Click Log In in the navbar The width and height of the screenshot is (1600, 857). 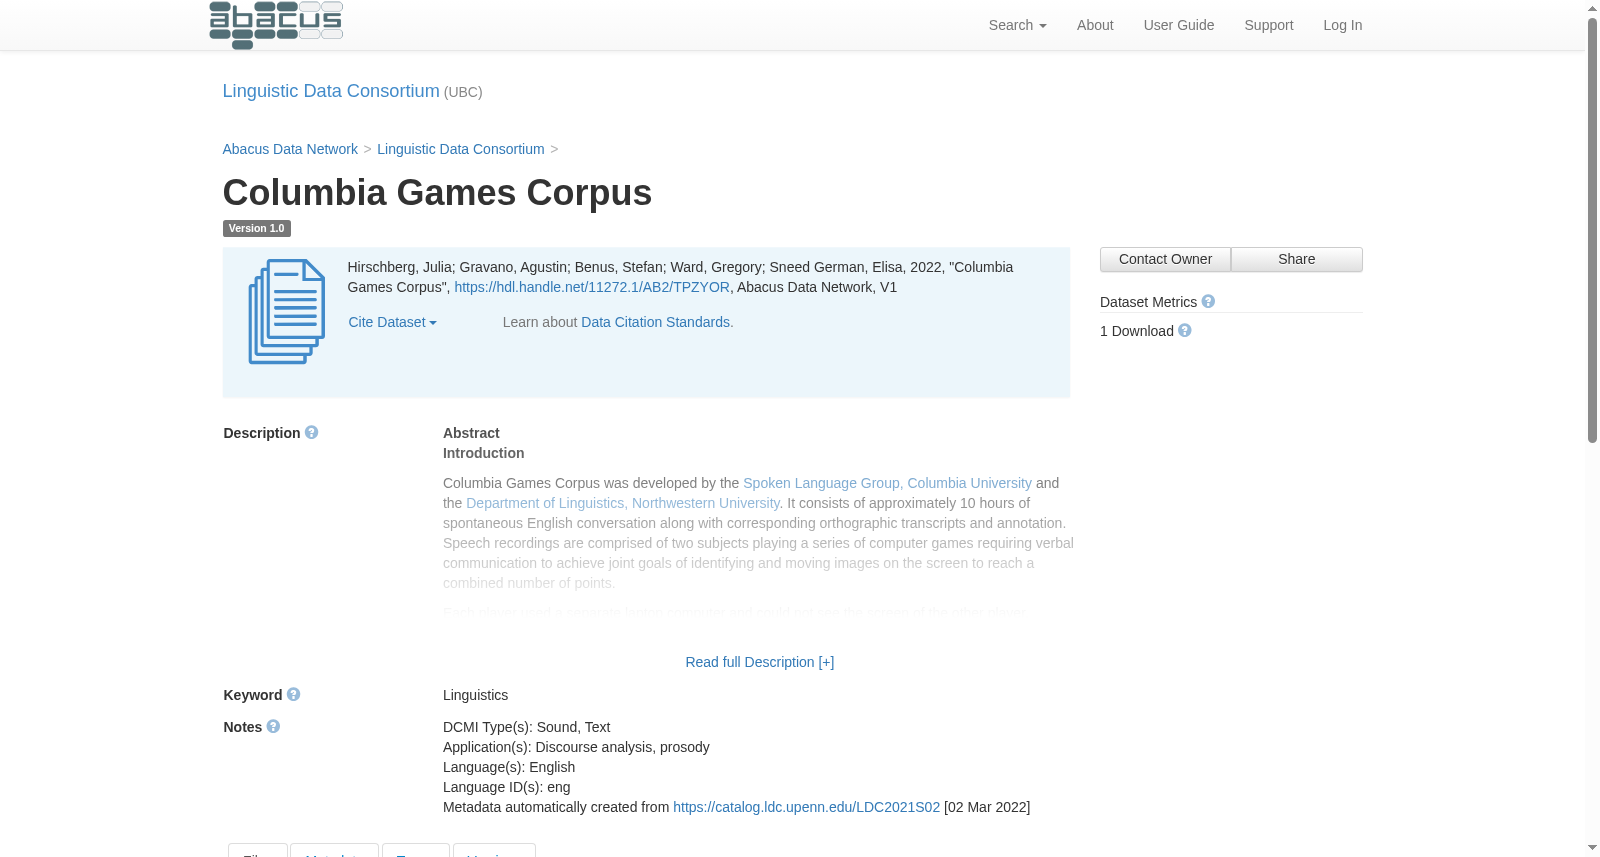pos(1343,25)
